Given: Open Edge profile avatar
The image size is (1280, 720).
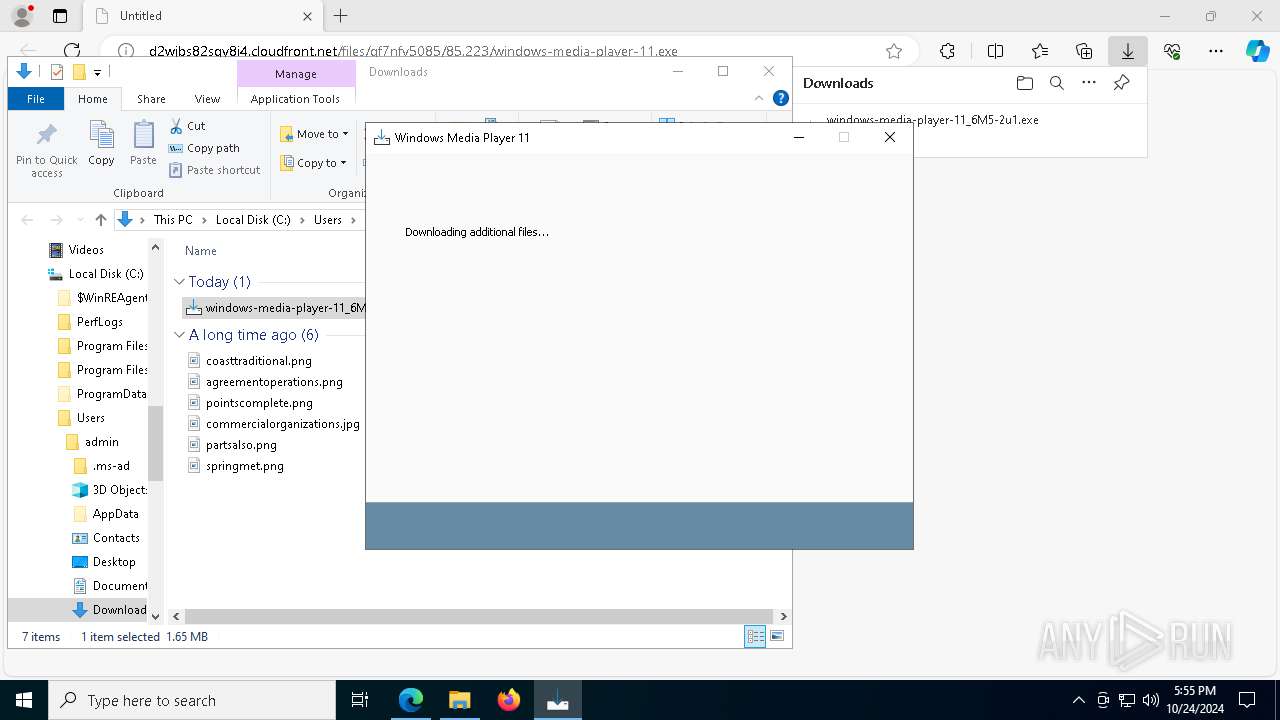Looking at the screenshot, I should pos(21,16).
